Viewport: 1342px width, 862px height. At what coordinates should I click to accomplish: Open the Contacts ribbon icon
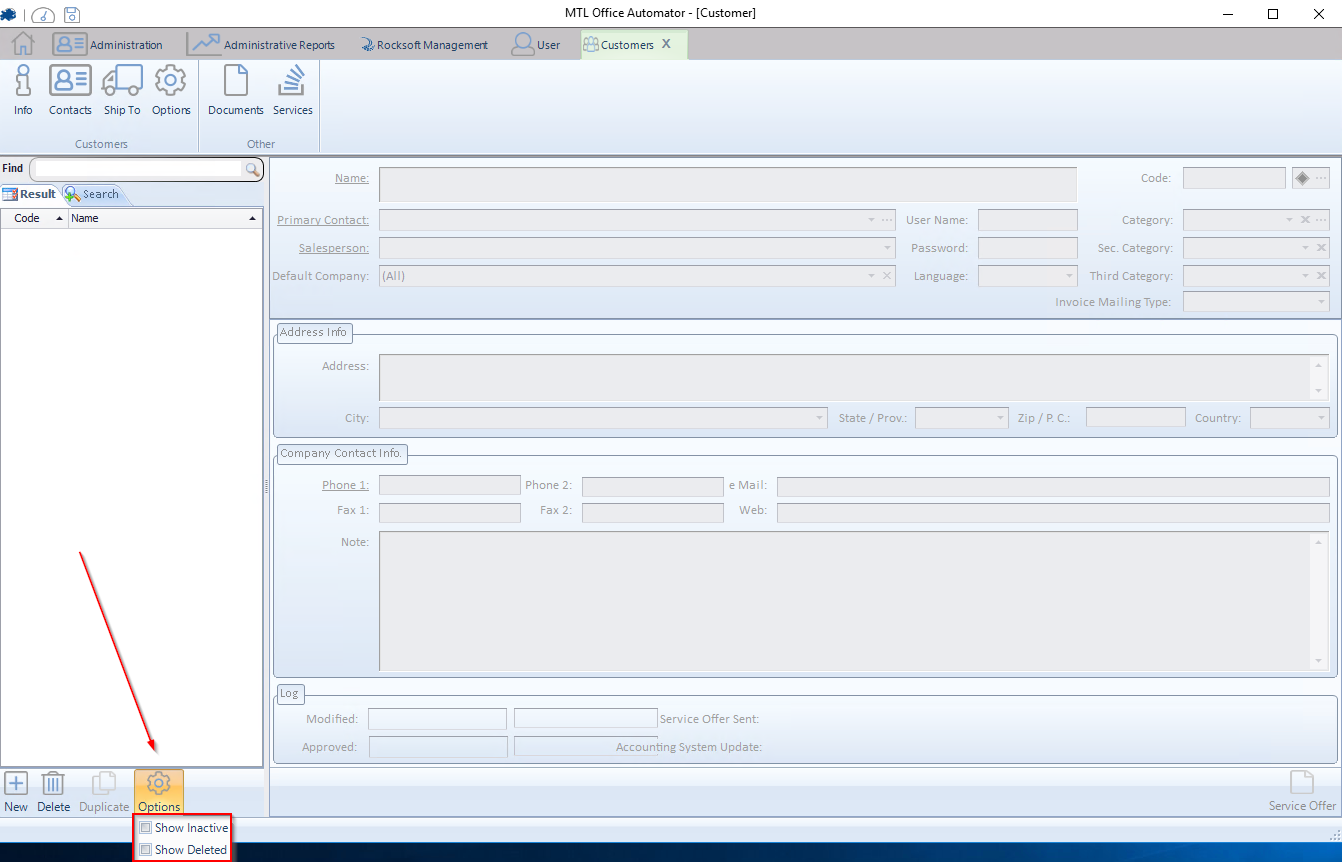[x=70, y=90]
